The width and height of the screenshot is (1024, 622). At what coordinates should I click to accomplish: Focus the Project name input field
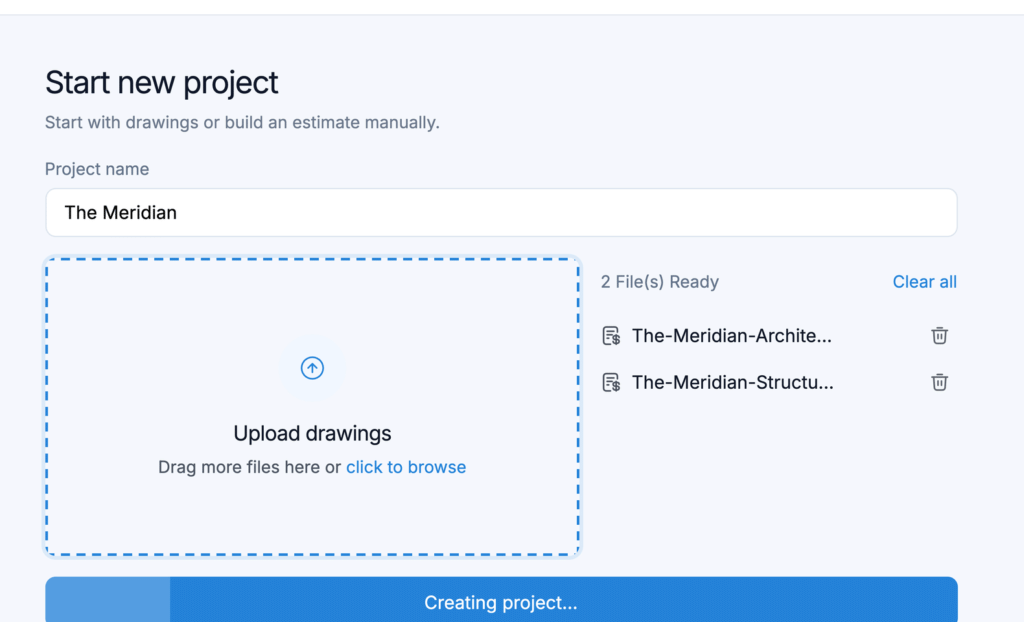pyautogui.click(x=502, y=212)
